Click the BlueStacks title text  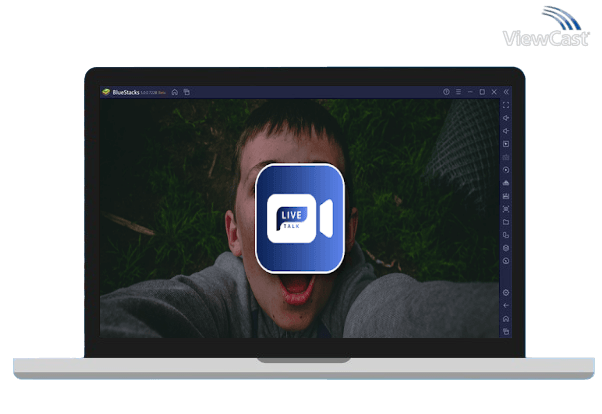(126, 93)
